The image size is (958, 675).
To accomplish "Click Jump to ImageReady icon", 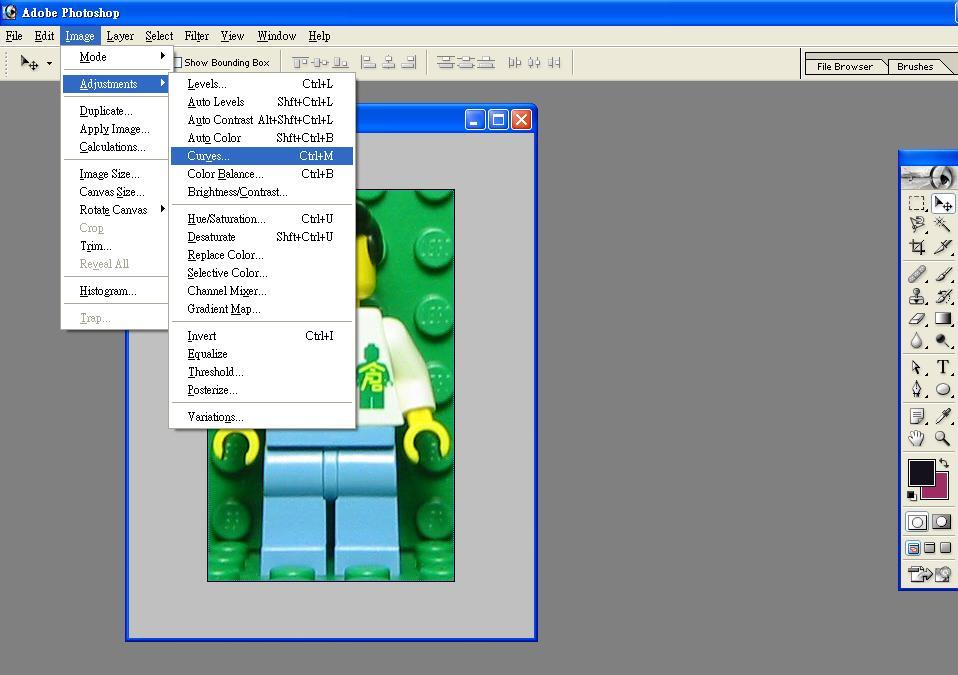I will click(x=929, y=574).
